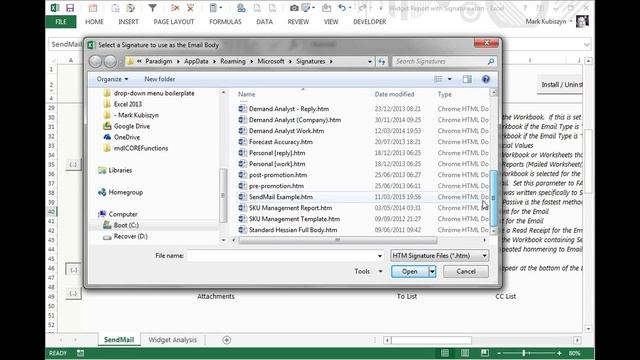The width and height of the screenshot is (640, 360).
Task: Click the Save icon in Excel toolbar
Action: (70, 8)
